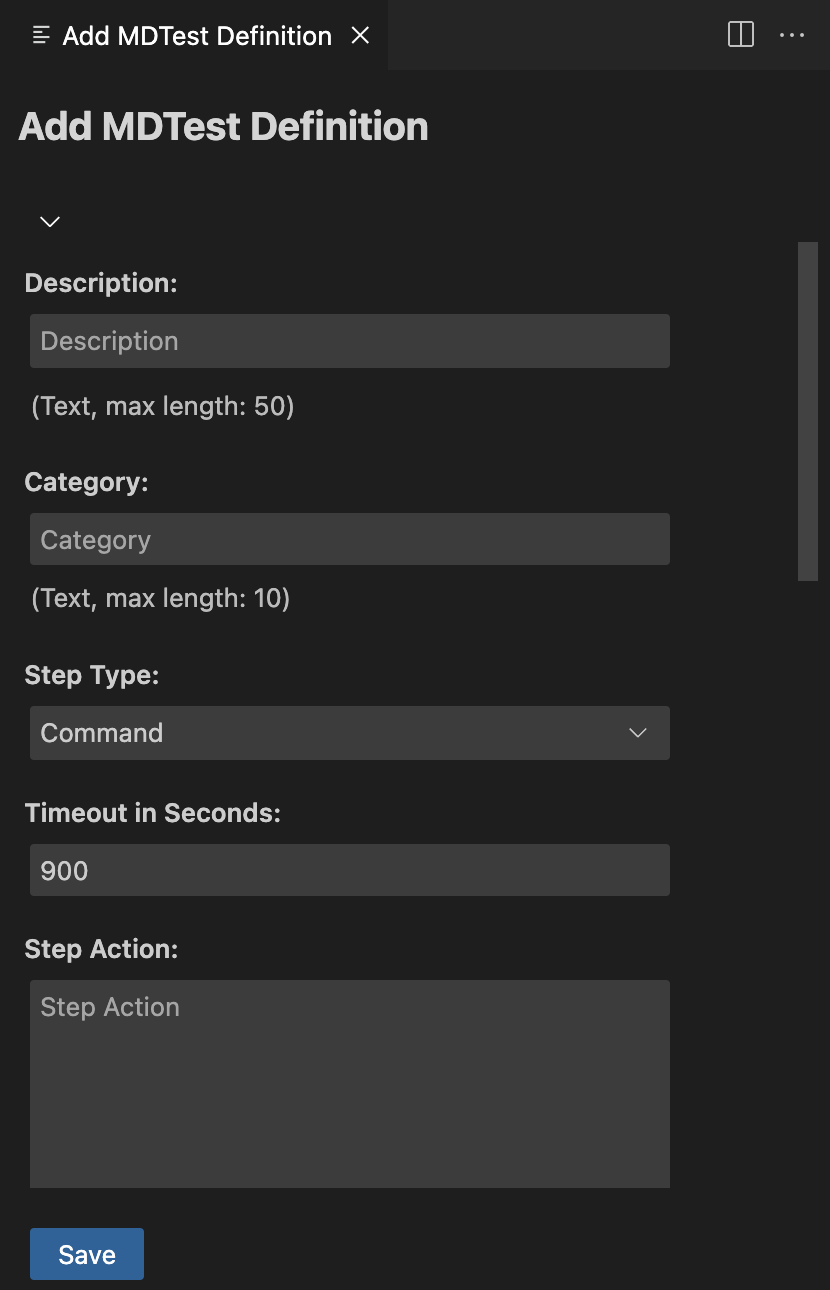
Task: Click the "Description:" field label
Action: pyautogui.click(x=101, y=283)
